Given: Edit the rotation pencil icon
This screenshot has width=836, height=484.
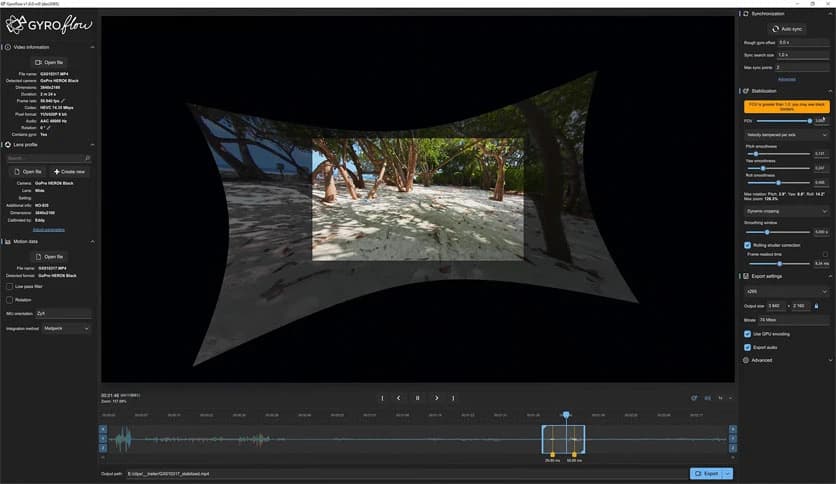Looking at the screenshot, I should point(49,127).
